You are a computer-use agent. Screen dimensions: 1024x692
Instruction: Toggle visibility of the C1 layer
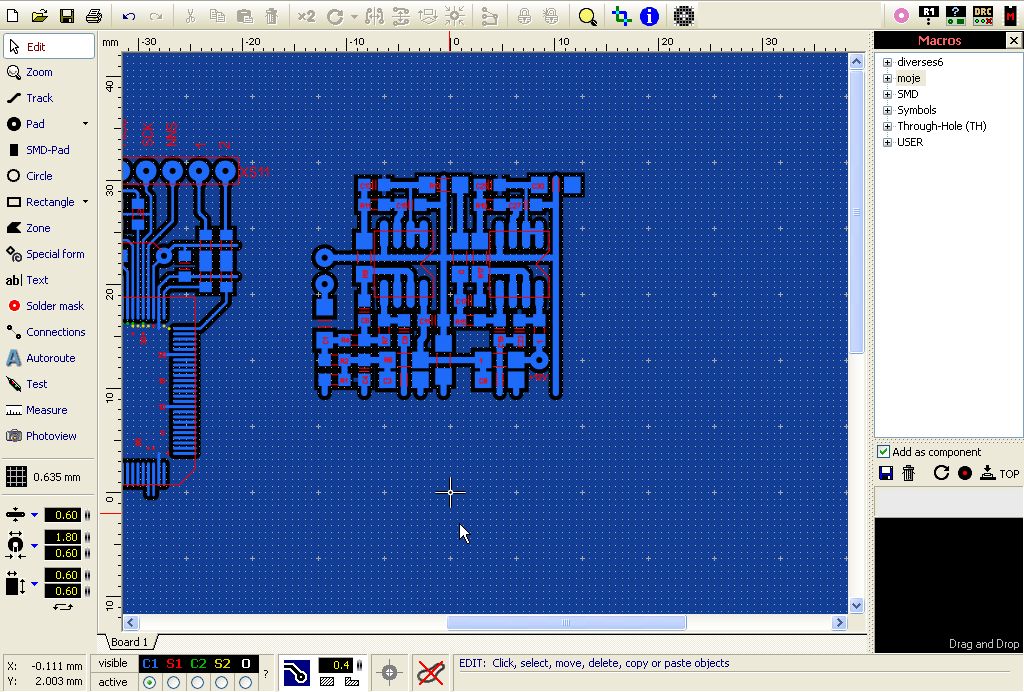click(x=150, y=664)
